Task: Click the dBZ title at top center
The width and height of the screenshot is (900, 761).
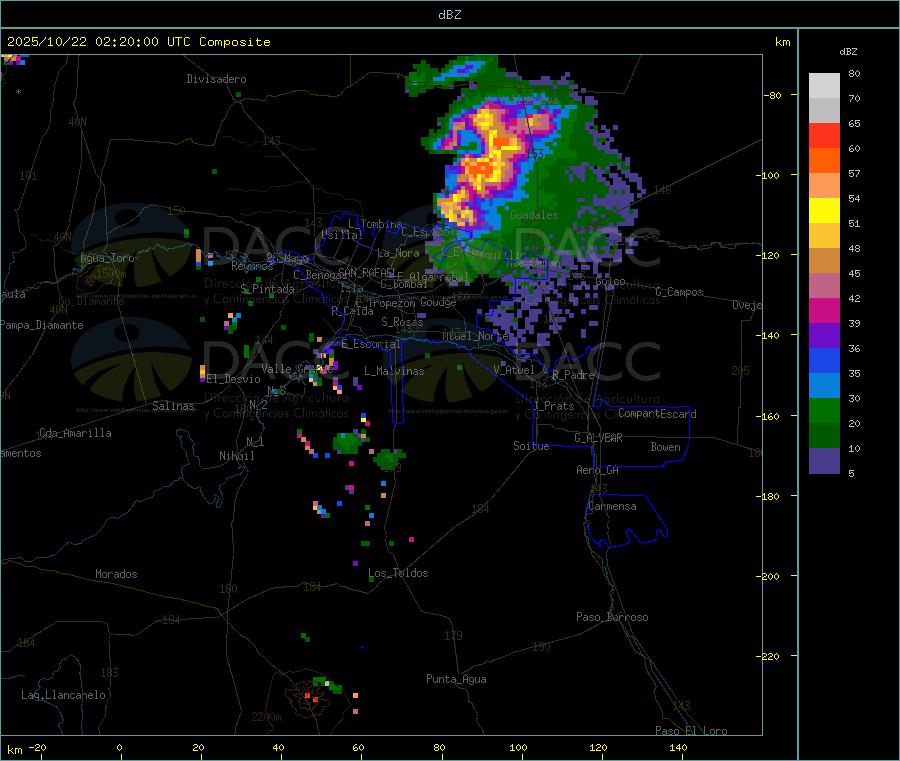Action: 449,15
